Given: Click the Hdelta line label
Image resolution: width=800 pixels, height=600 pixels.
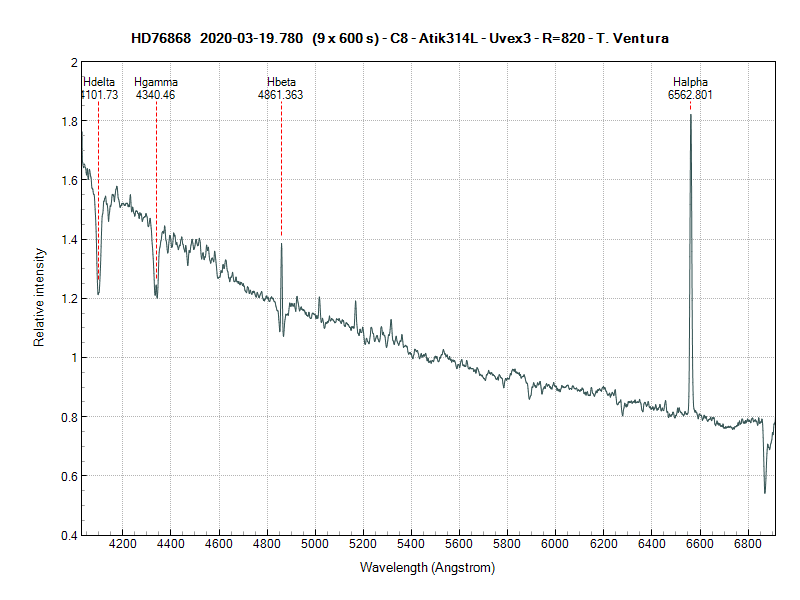Looking at the screenshot, I should pos(99,82).
